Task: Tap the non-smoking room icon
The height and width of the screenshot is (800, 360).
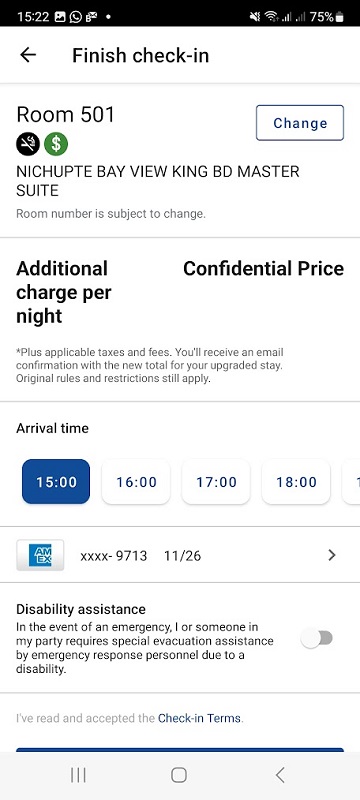Action: pos(28,145)
